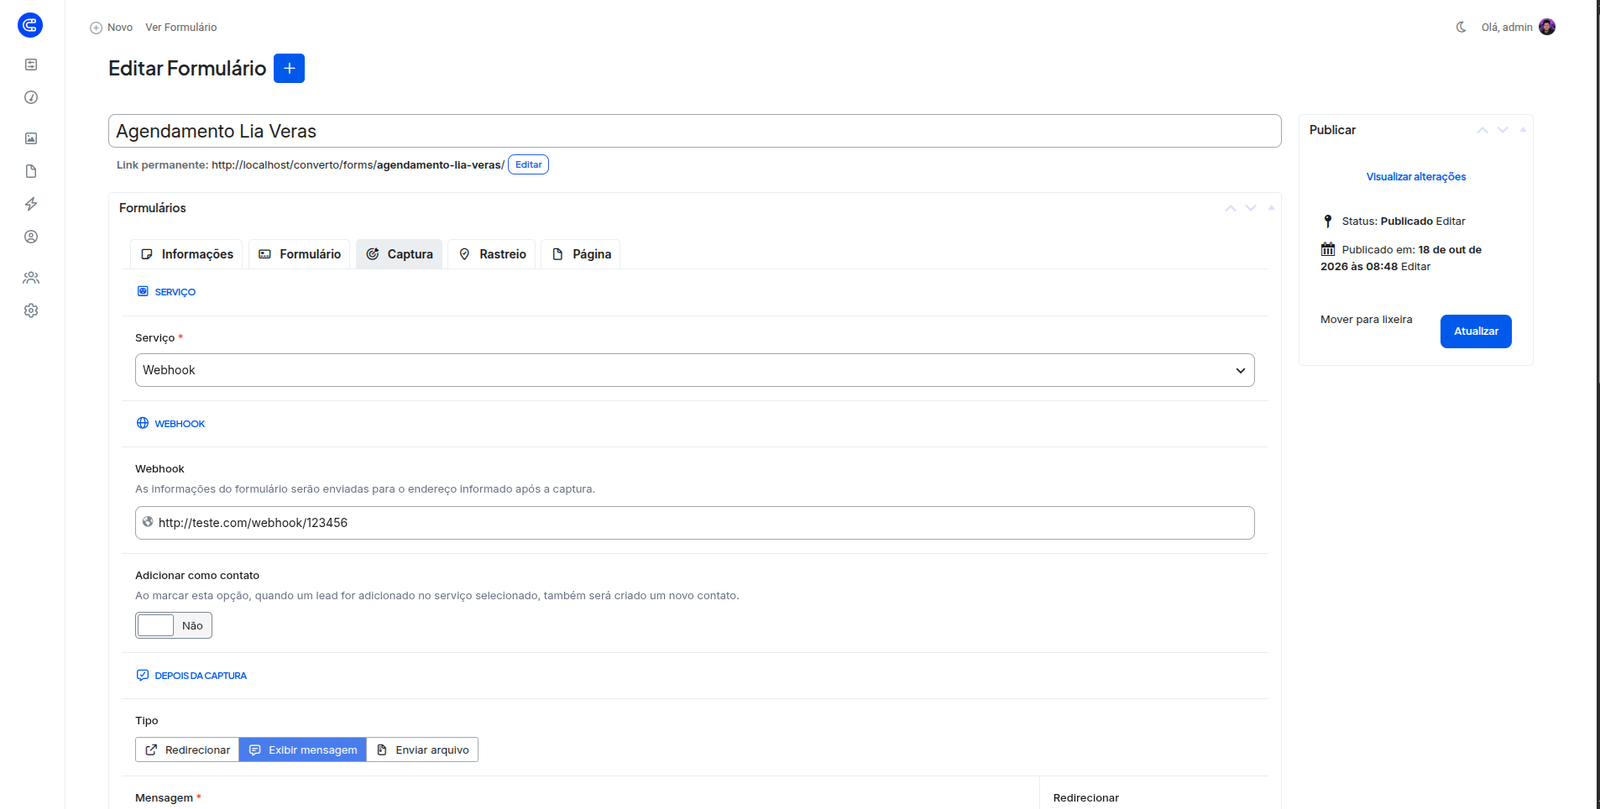Switch to the Informações tab
The height and width of the screenshot is (809, 1600).
click(x=187, y=254)
